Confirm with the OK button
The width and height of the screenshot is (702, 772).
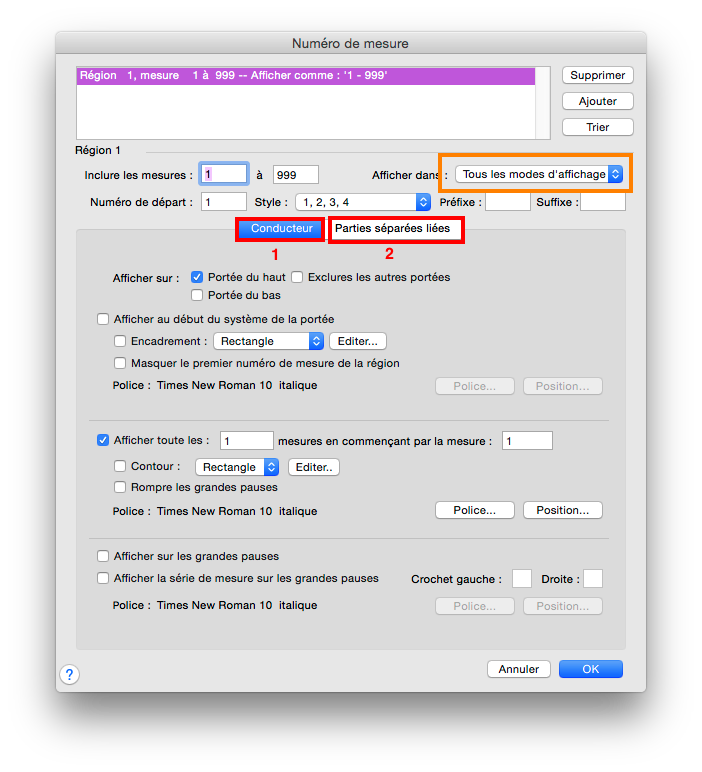pyautogui.click(x=590, y=669)
